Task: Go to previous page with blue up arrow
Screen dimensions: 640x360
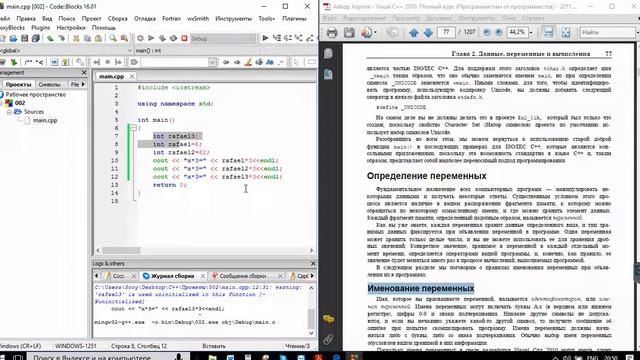Action: 413,32
